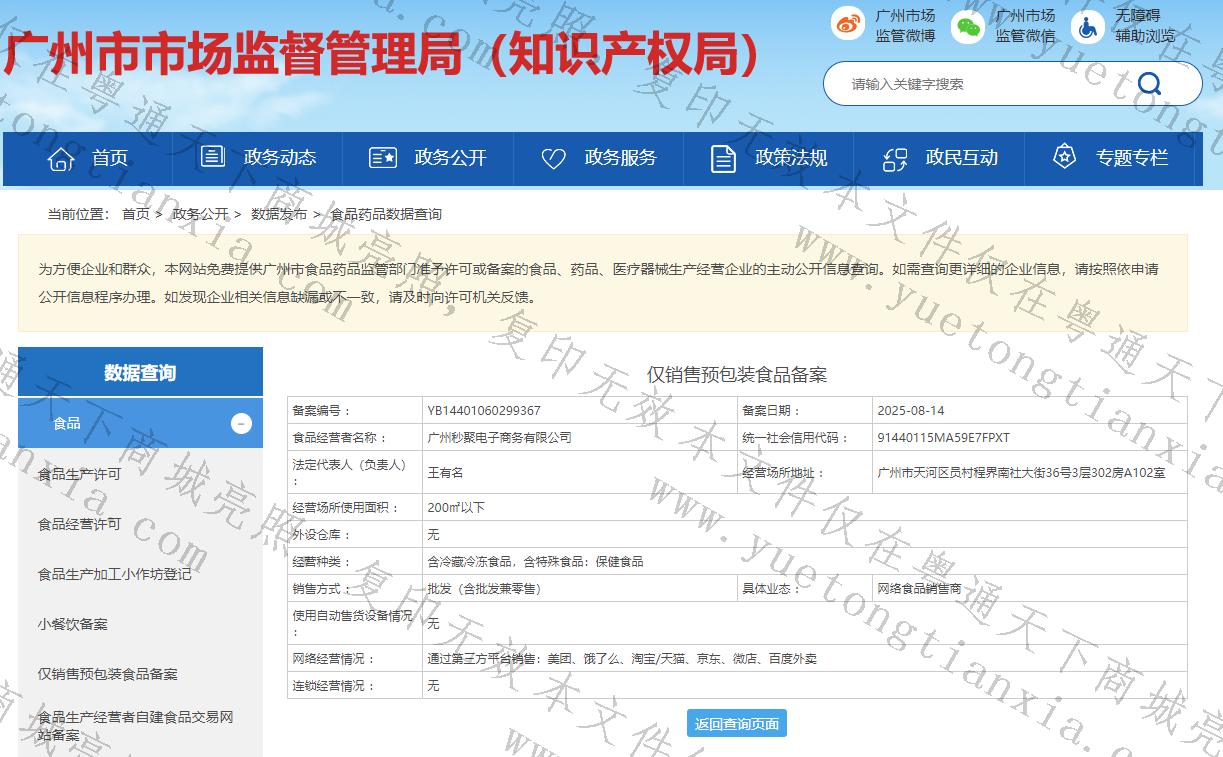The image size is (1223, 757).
Task: Collapse the 食品 section using minus icon
Action: click(x=241, y=423)
